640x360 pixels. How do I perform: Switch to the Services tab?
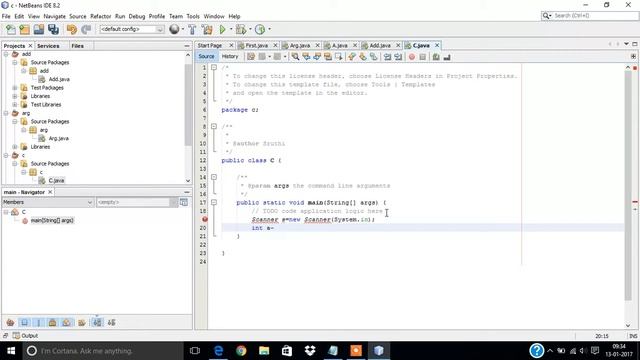[x=48, y=46]
